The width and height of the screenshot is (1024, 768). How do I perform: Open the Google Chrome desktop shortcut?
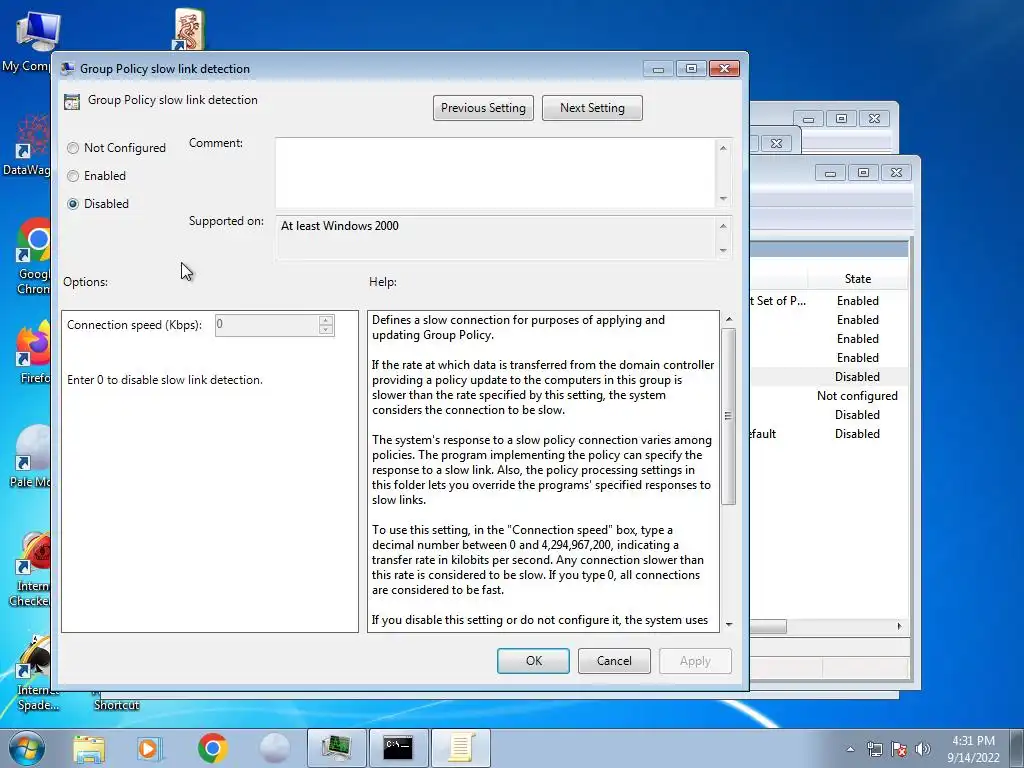[x=31, y=256]
